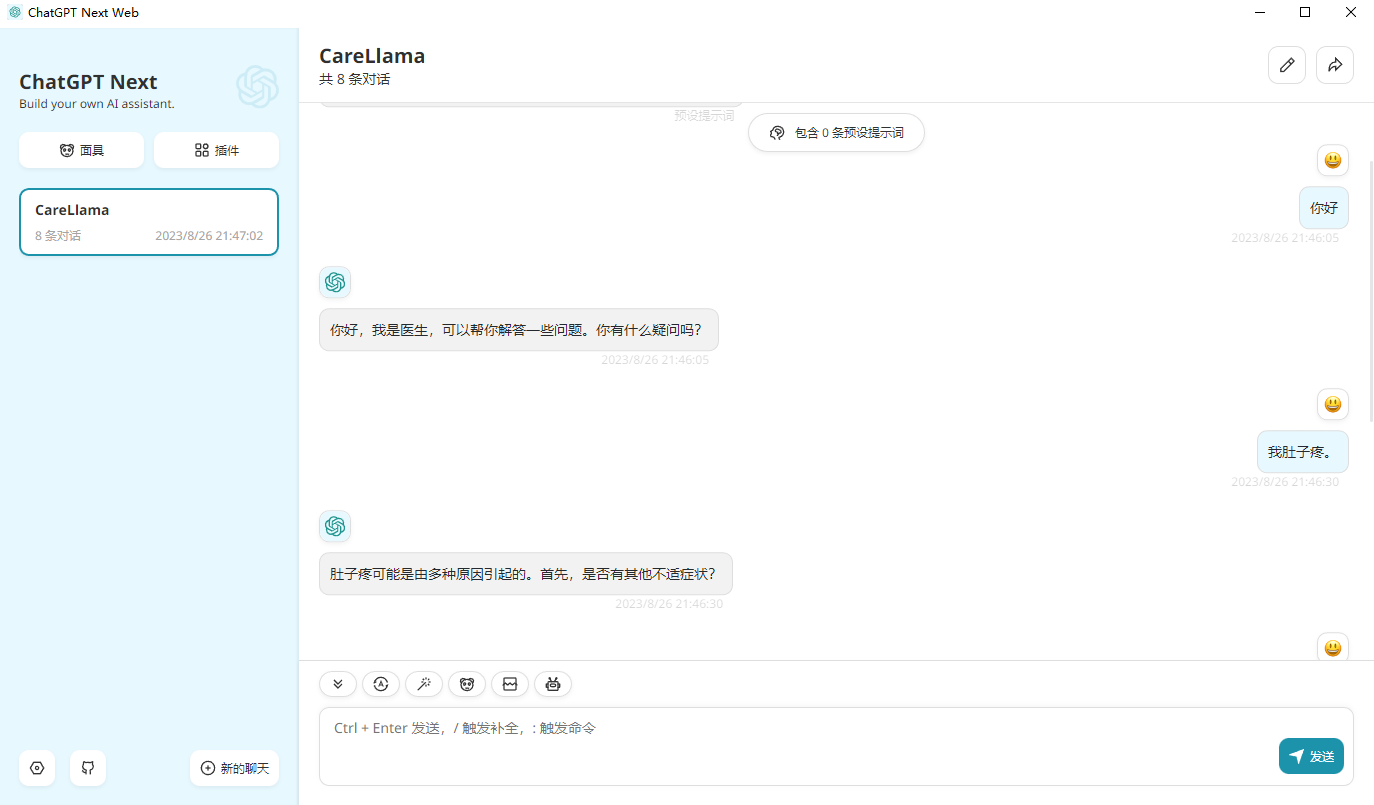1374x805 pixels.
Task: Minimize the ChatGPT Next Web window
Action: coord(1259,13)
